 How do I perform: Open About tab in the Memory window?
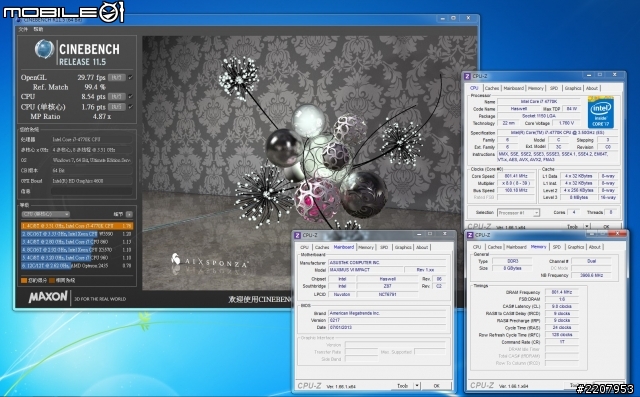[595, 247]
